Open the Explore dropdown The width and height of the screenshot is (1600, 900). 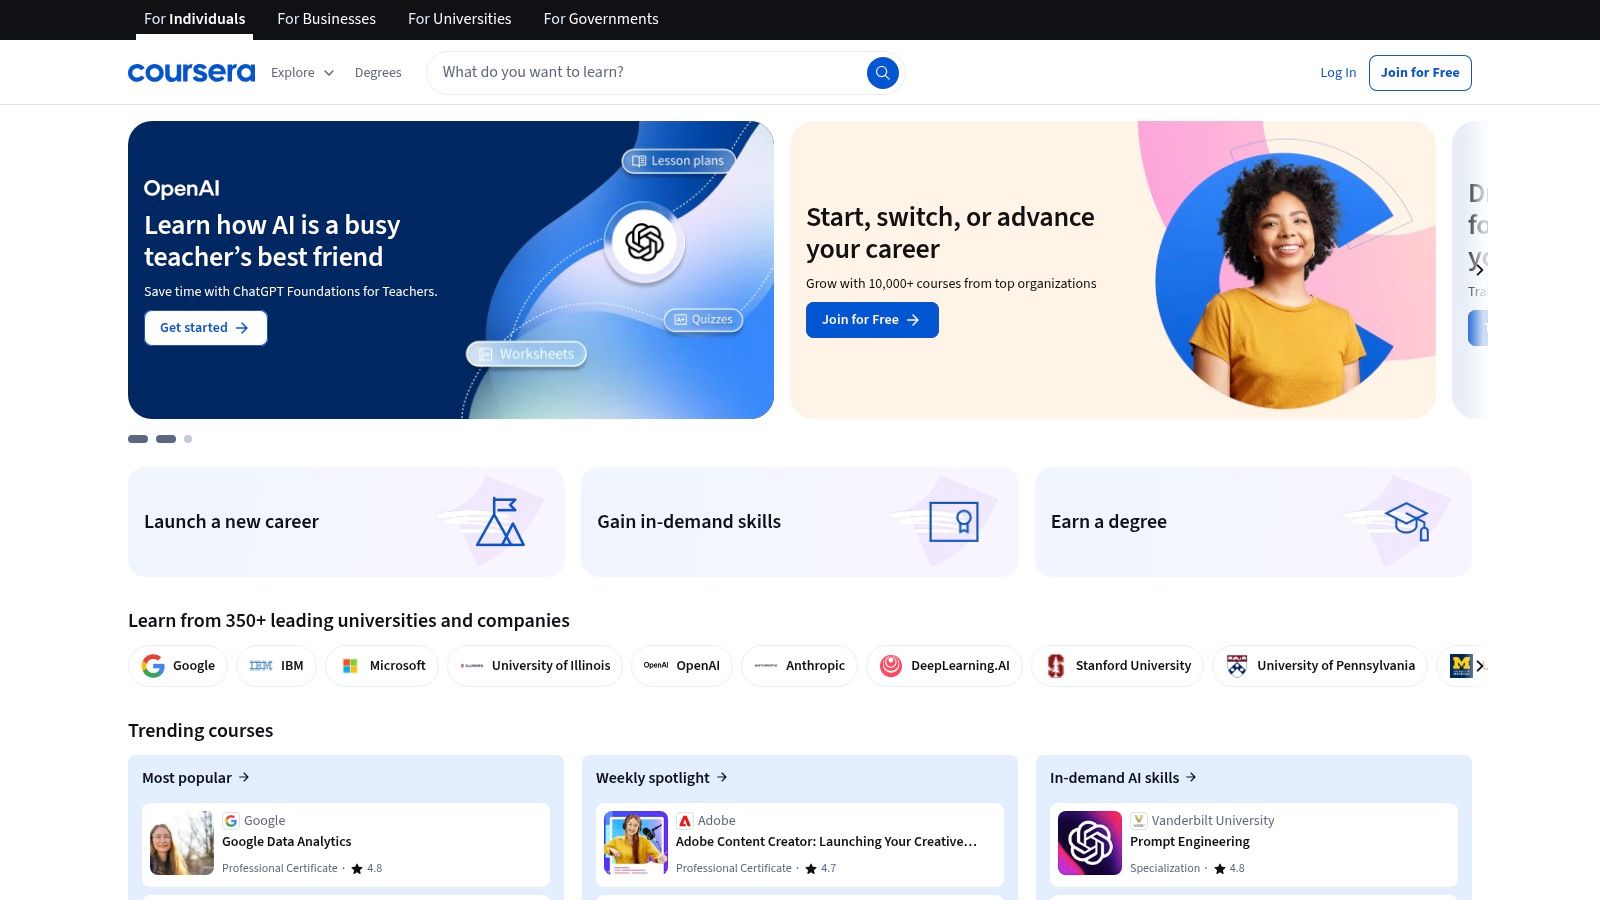point(301,72)
